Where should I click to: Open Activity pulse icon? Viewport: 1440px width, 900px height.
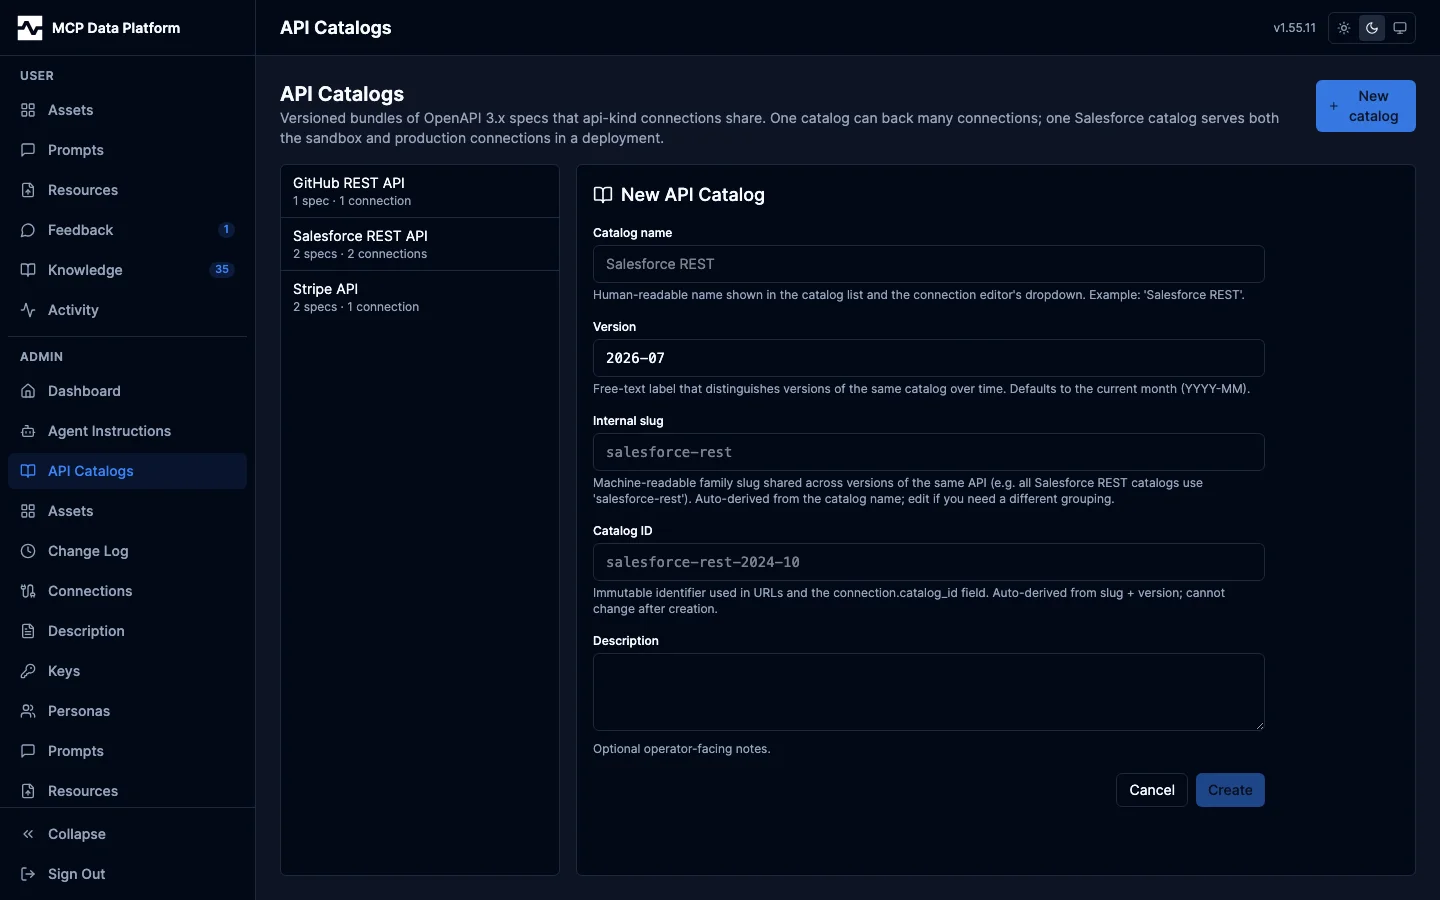click(x=28, y=310)
